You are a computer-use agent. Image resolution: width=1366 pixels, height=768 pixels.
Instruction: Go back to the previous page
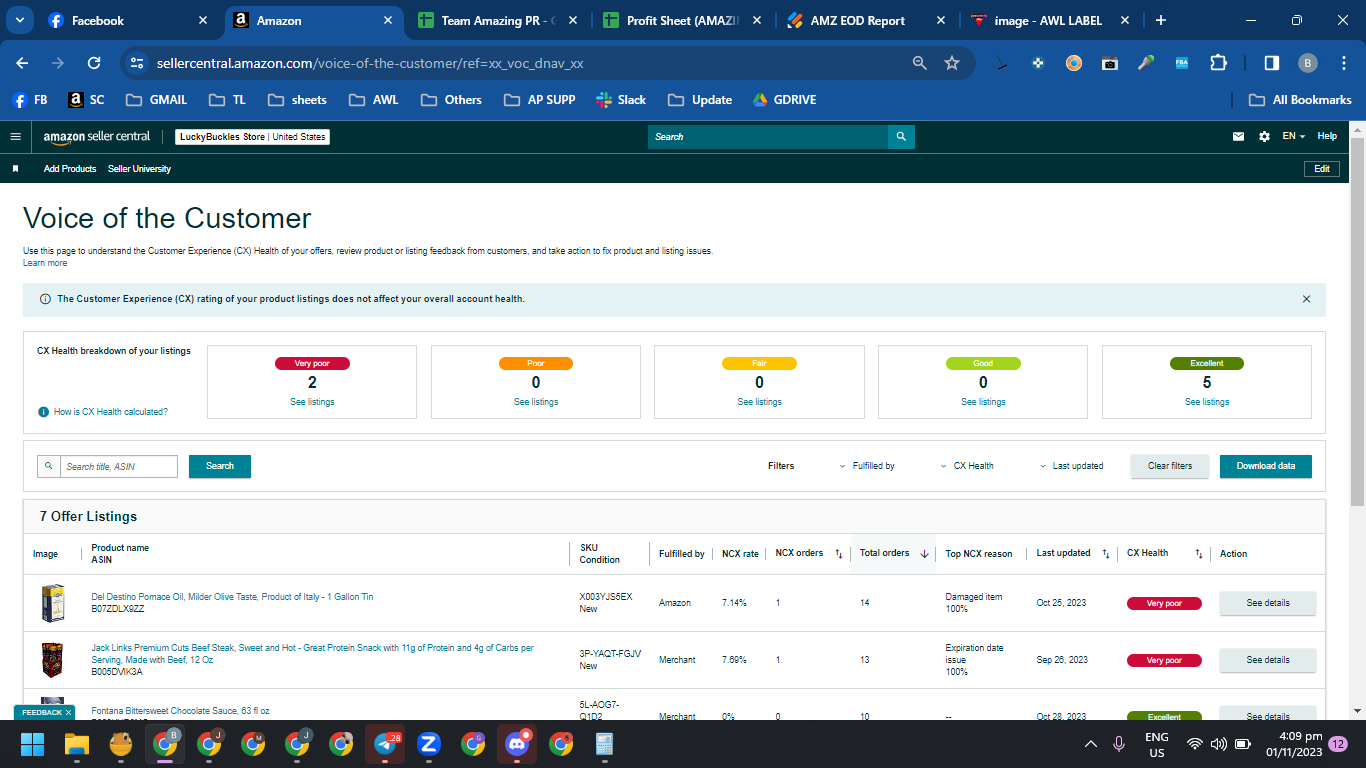pyautogui.click(x=22, y=63)
